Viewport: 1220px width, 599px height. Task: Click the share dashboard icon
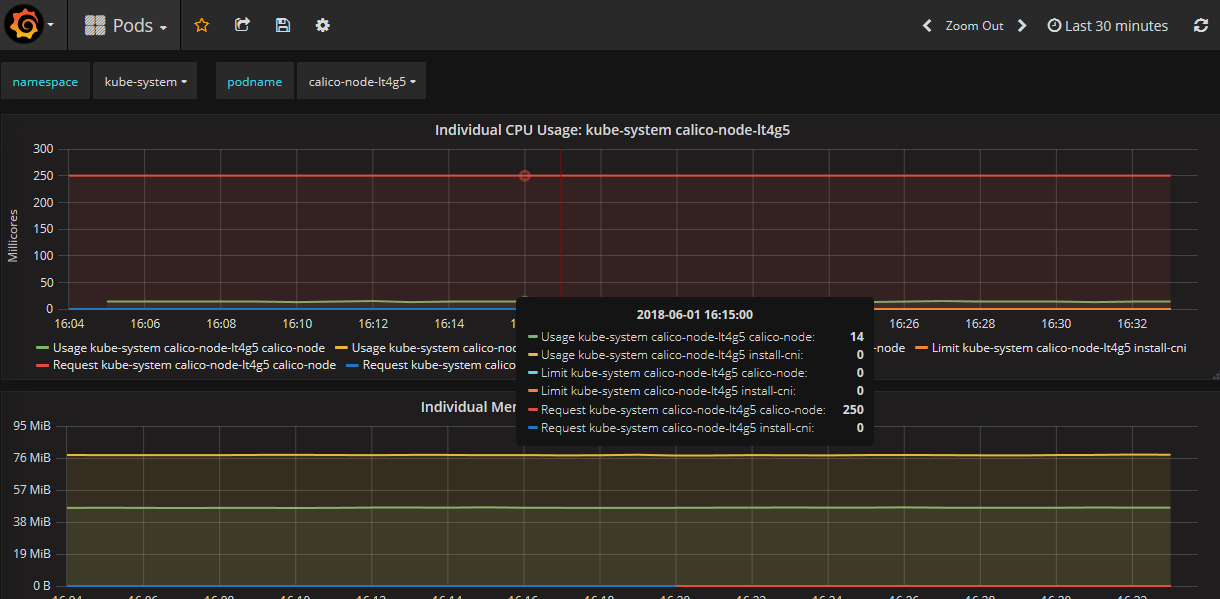242,25
